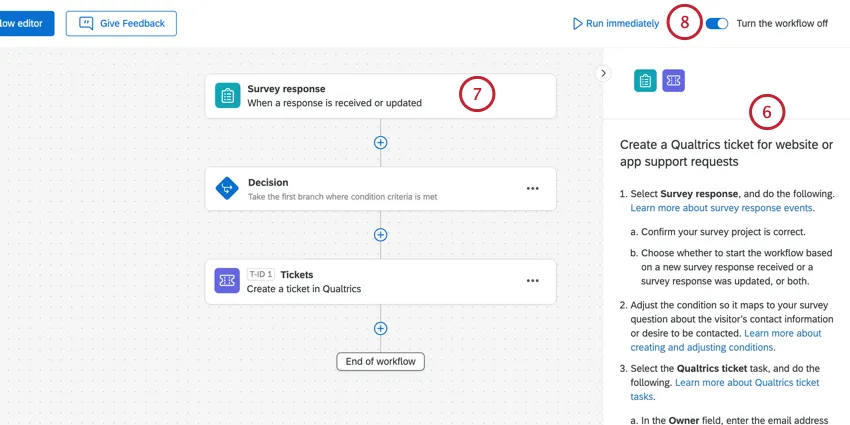Viewport: 850px width, 425px height.
Task: Select the Survey response trigger card
Action: pos(381,96)
